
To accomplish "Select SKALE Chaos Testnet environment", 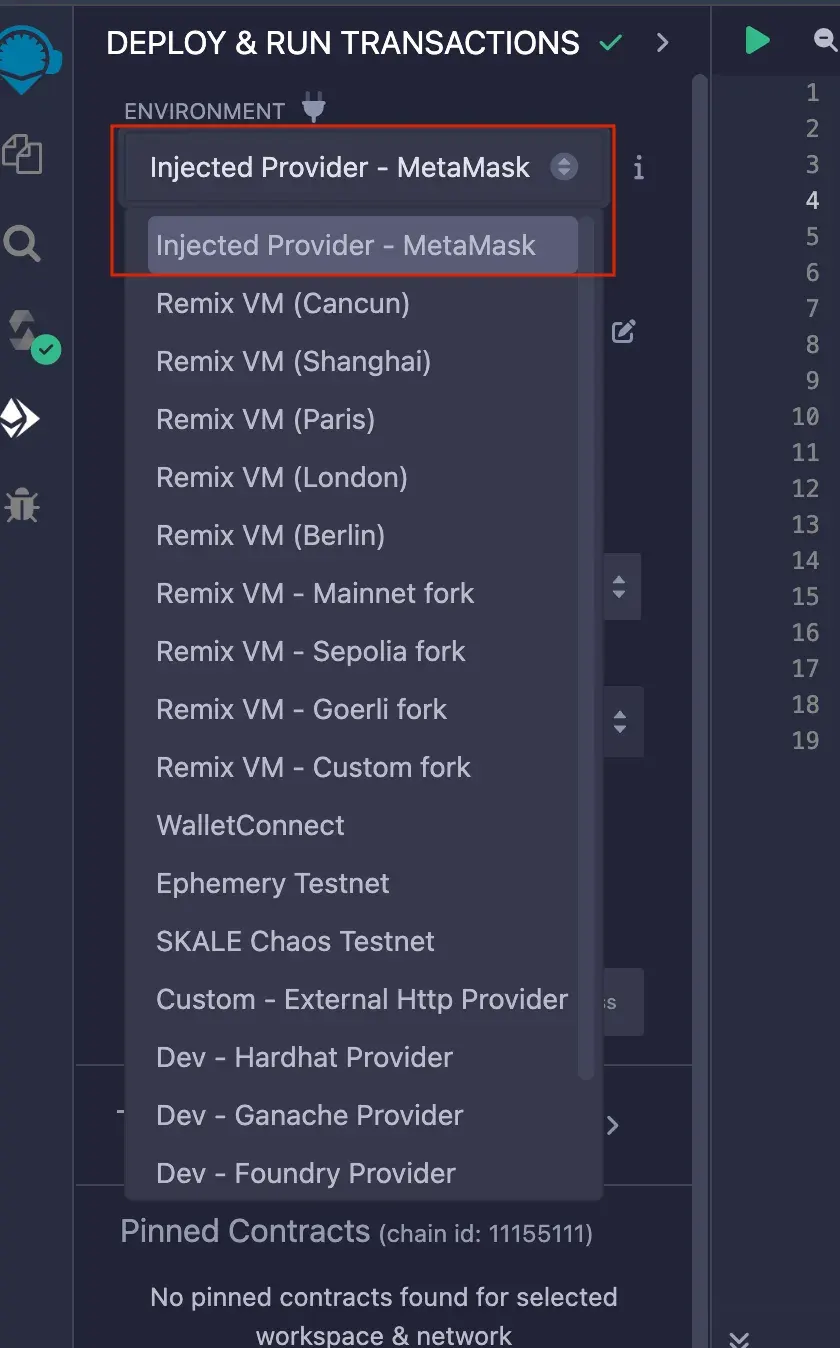I will pos(363,941).
